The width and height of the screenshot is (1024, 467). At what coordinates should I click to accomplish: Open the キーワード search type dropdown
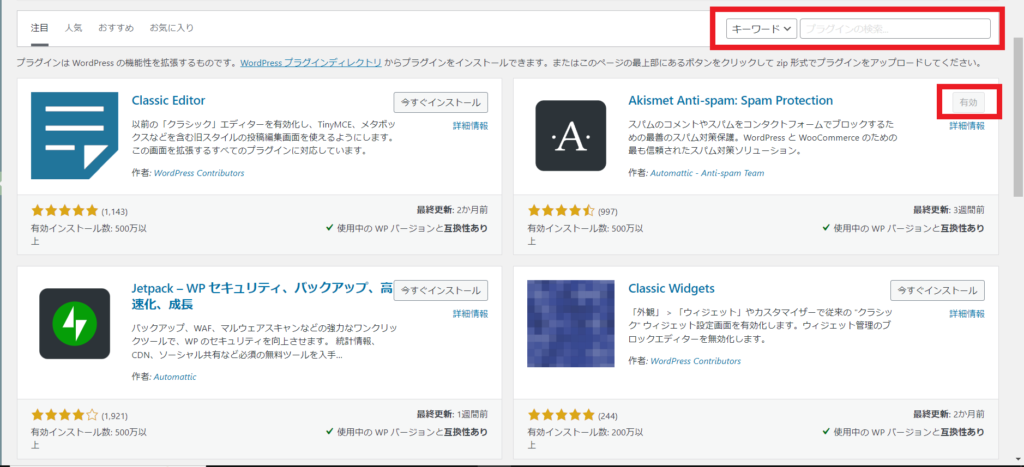[761, 29]
